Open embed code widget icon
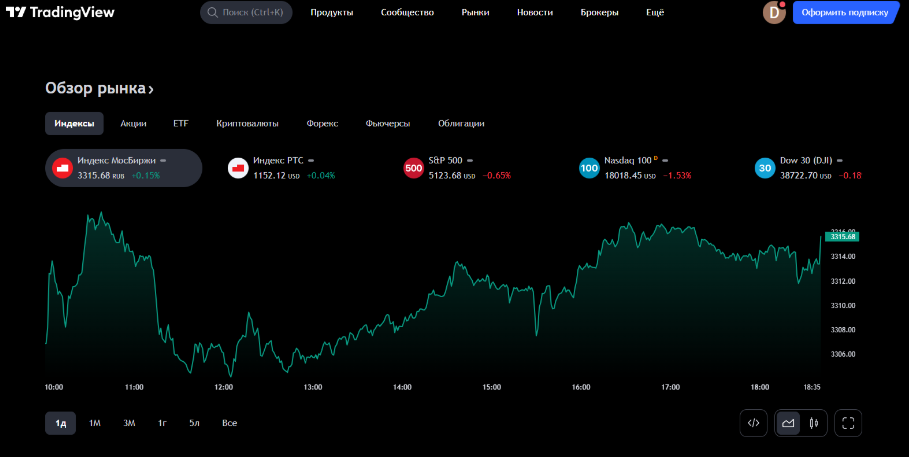910x457 pixels. 753,423
